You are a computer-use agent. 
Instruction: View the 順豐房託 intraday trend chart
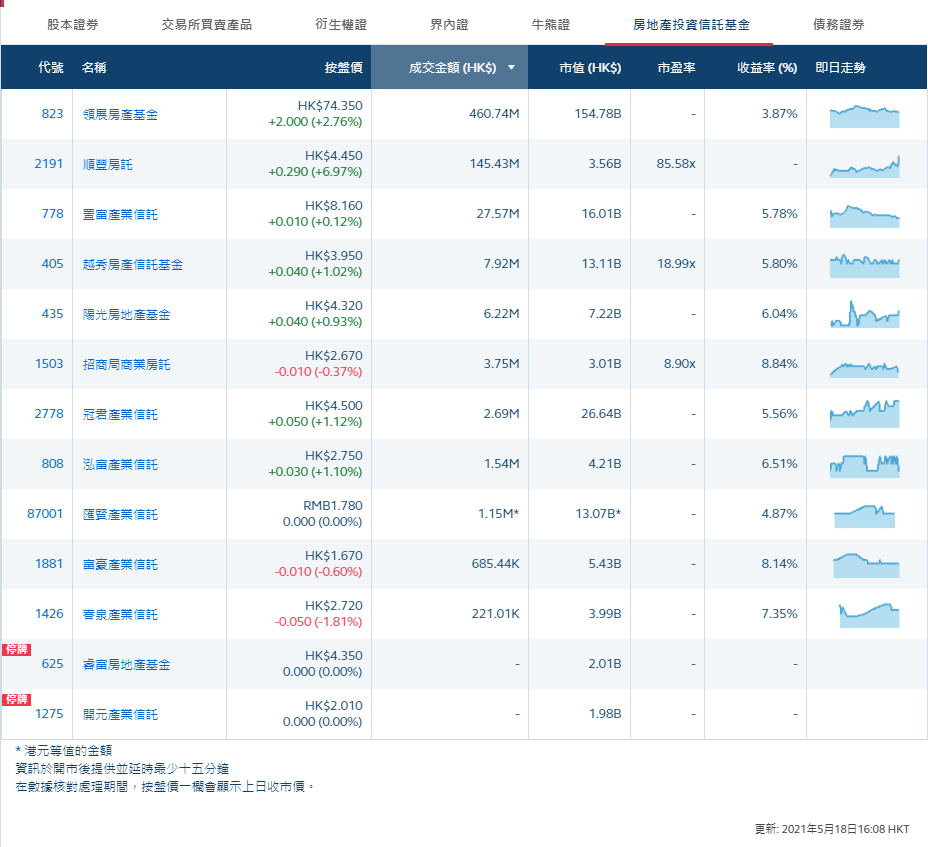pos(864,166)
